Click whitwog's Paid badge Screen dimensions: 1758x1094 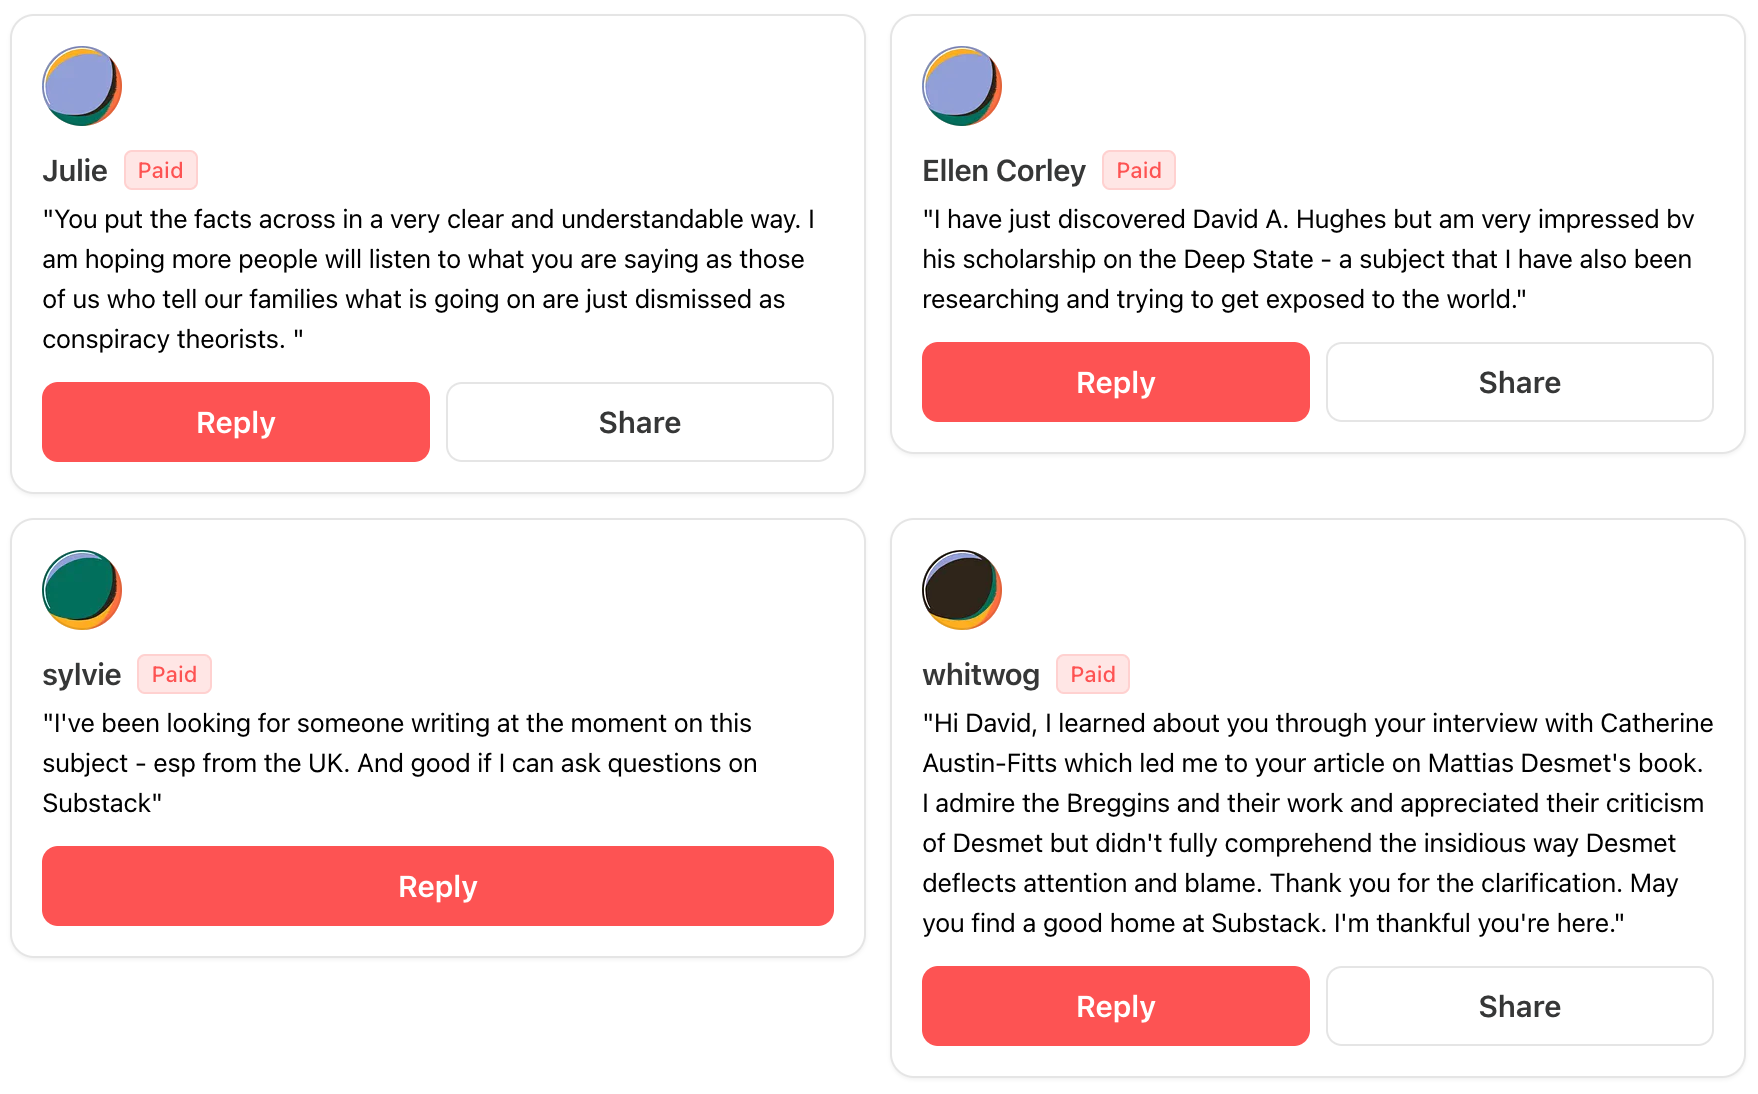click(x=1093, y=674)
